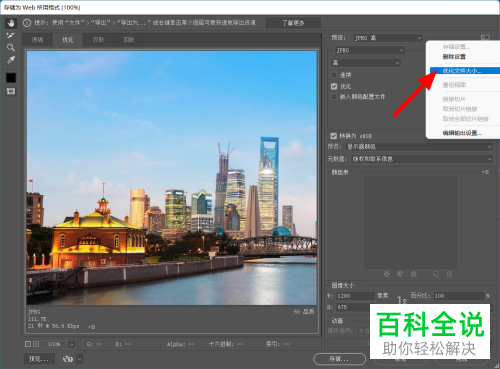Choose 编辑输出设置 from the menu

[x=463, y=133]
